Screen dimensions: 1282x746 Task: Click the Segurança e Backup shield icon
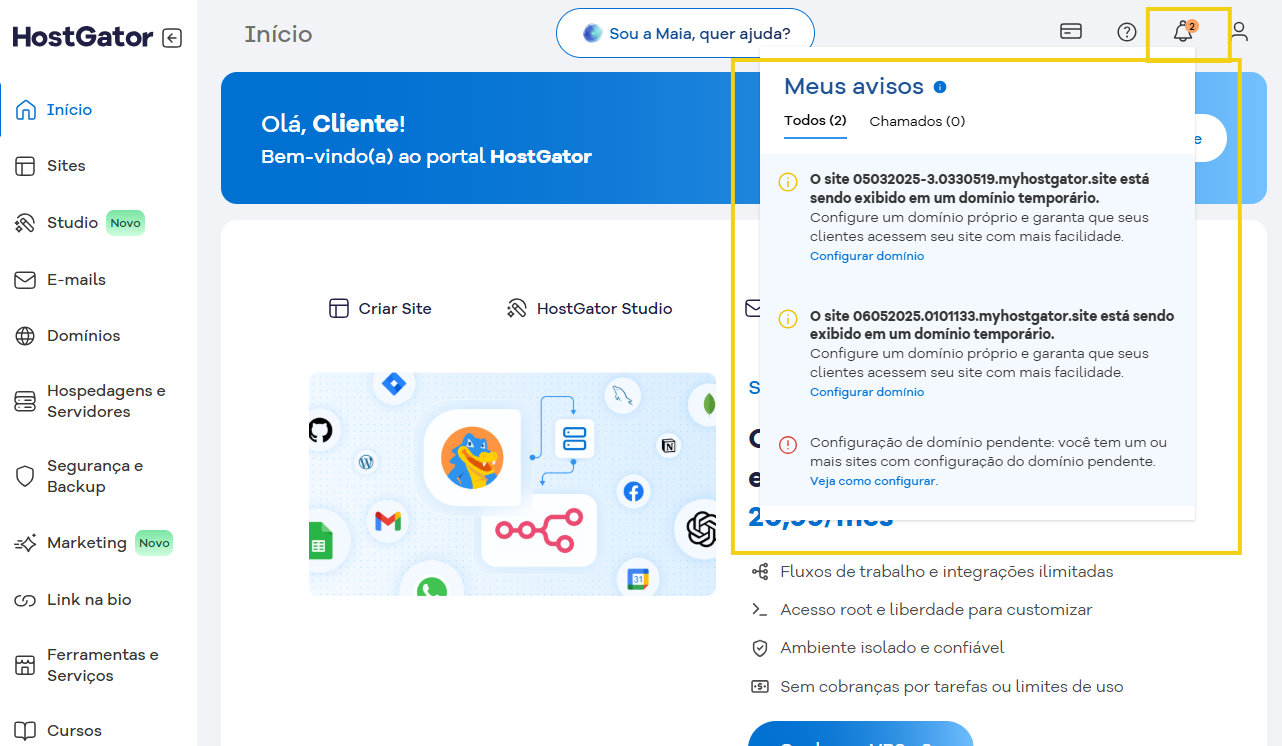coord(25,477)
